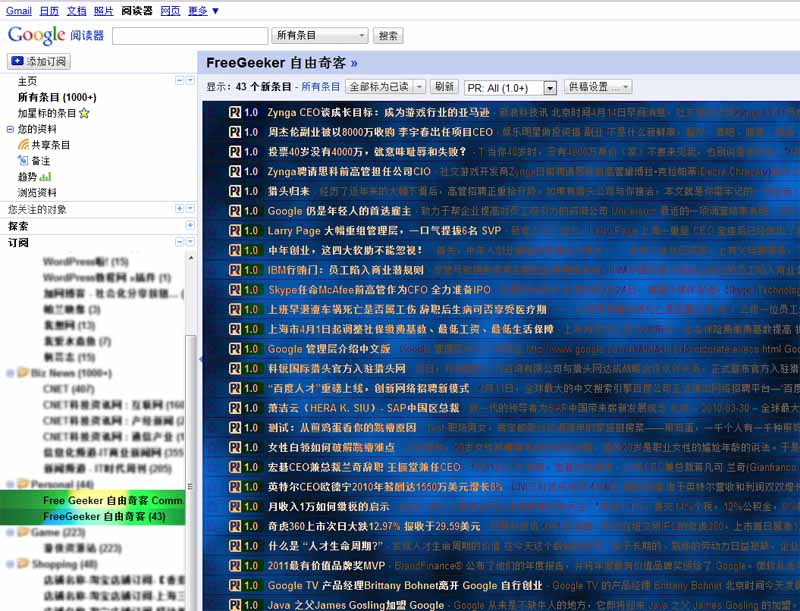The width and height of the screenshot is (800, 611).
Task: Open the arrow next to 全部标为已读
Action: [419, 87]
